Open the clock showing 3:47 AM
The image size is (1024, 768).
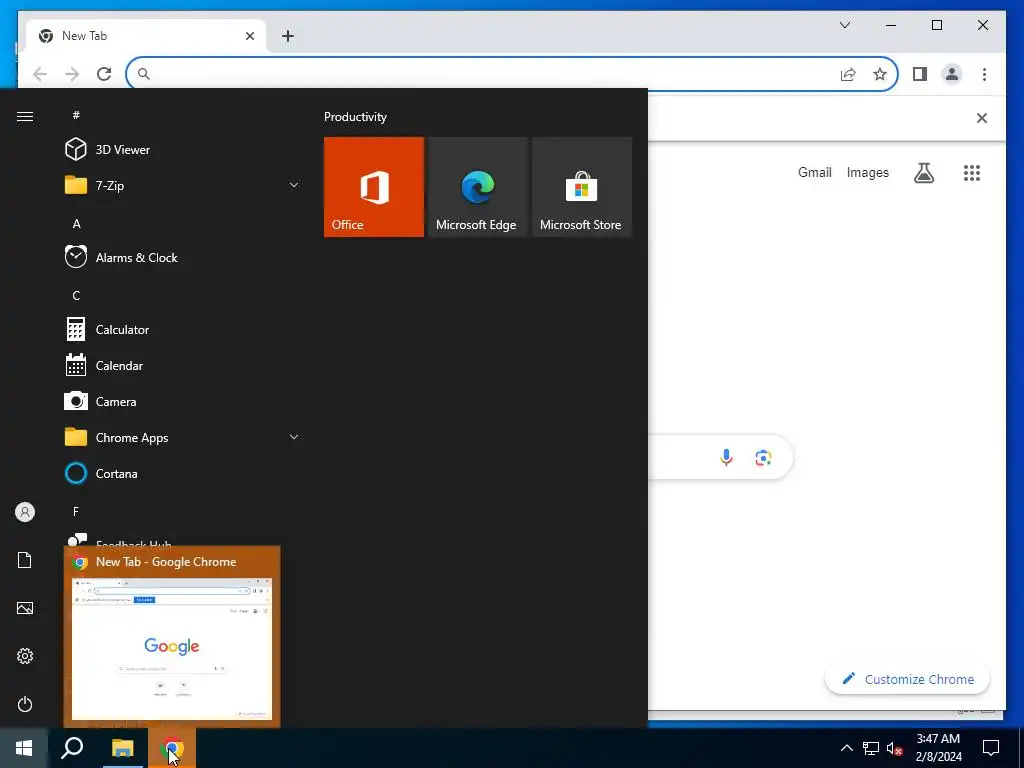click(x=938, y=748)
